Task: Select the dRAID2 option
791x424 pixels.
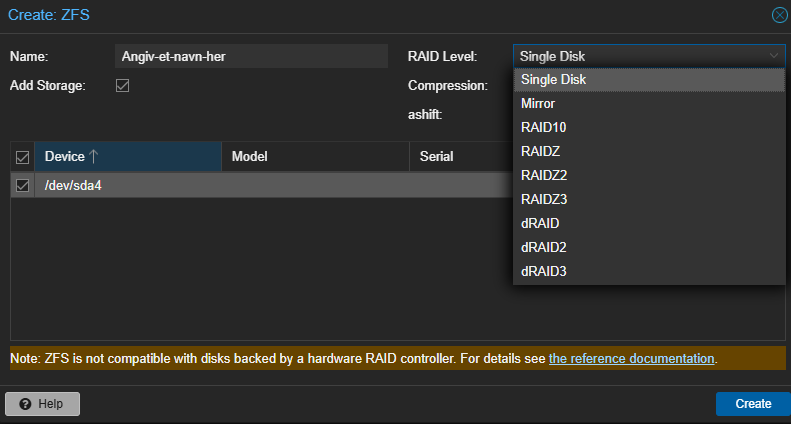Action: pos(649,247)
